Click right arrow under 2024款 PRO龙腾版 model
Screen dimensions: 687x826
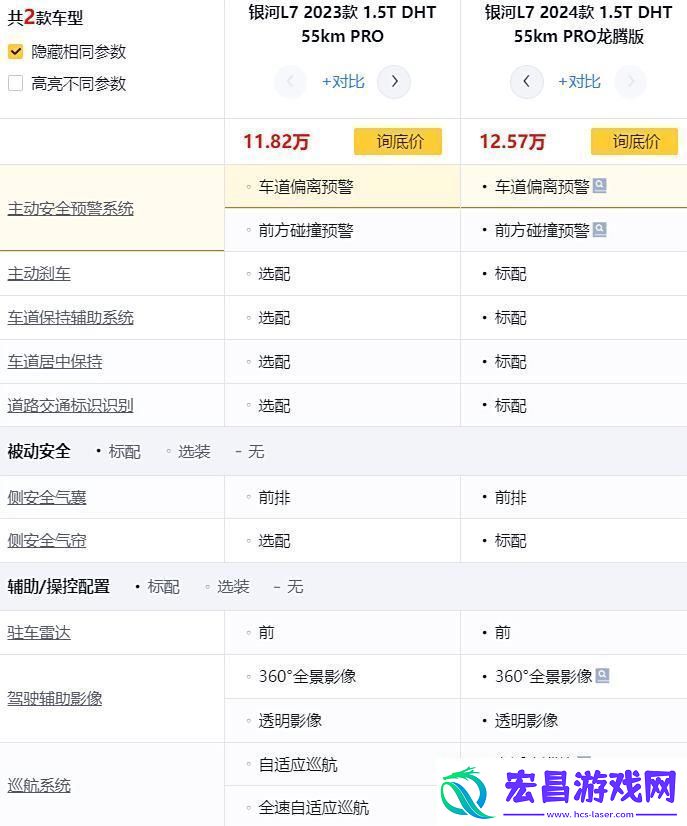(631, 82)
